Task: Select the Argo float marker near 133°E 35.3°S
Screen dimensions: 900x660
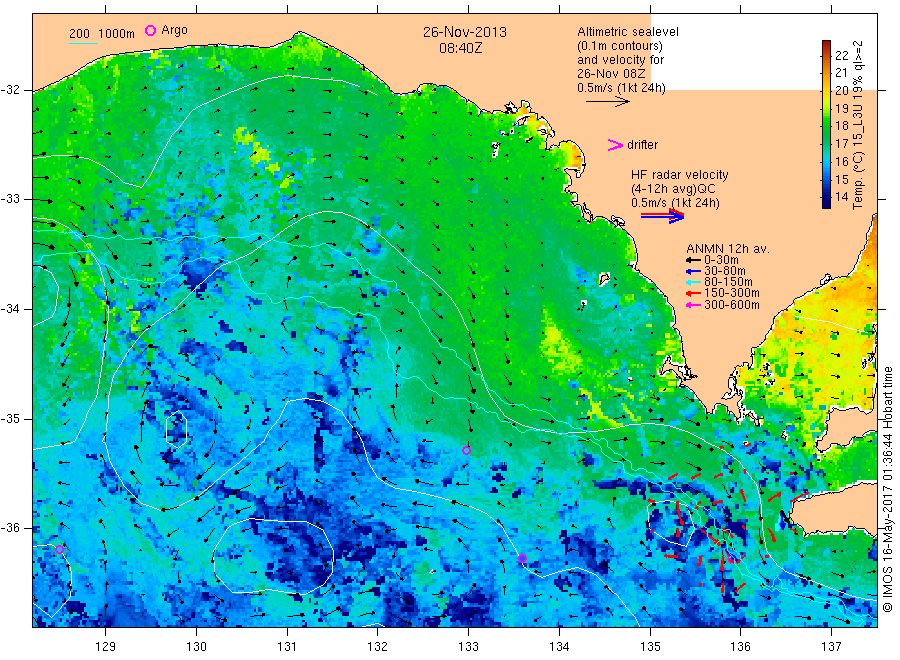Action: pos(467,451)
